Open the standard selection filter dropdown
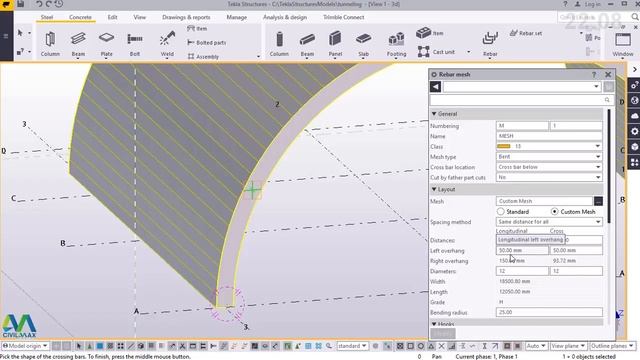The image size is (640, 360). pyautogui.click(x=352, y=346)
